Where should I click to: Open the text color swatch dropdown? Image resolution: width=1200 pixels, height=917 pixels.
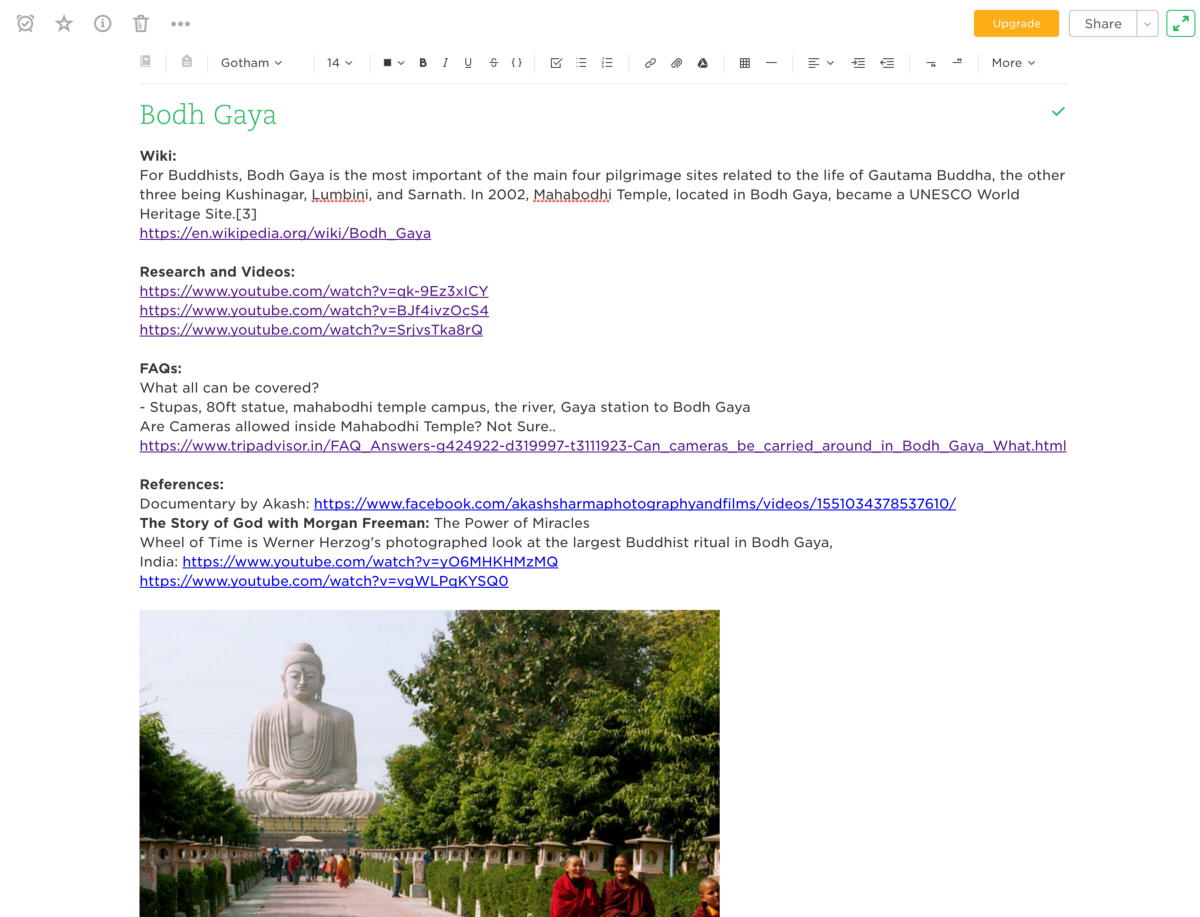pyautogui.click(x=393, y=63)
